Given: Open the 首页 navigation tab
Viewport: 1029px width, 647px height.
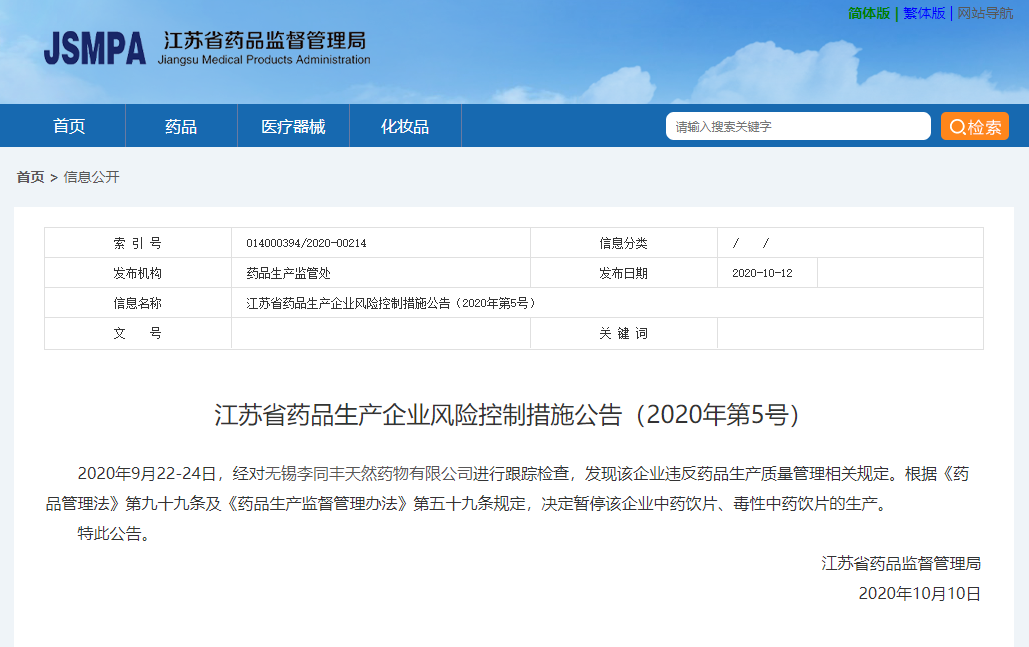Looking at the screenshot, I should [x=69, y=126].
